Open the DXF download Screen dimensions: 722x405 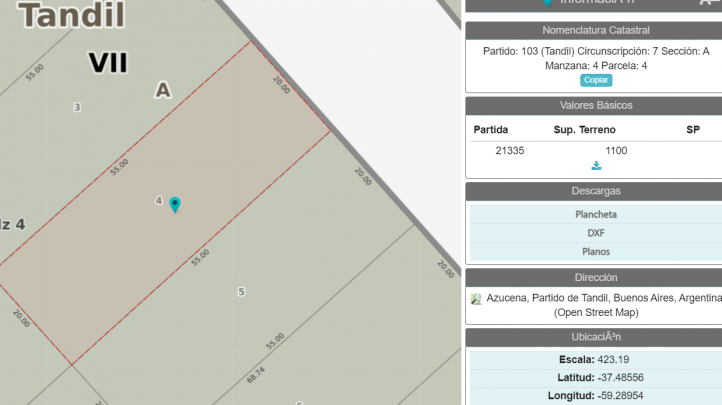[x=596, y=233]
